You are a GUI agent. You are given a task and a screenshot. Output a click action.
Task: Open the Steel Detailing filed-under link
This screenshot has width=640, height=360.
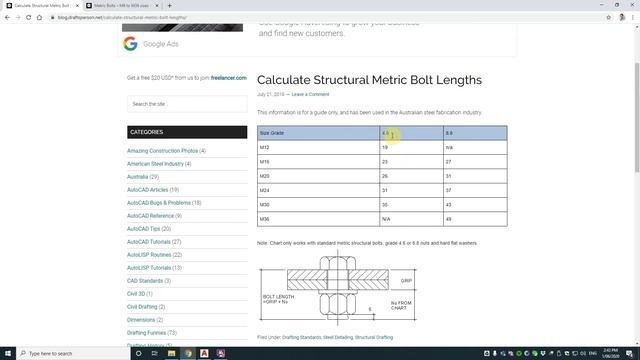(338, 338)
